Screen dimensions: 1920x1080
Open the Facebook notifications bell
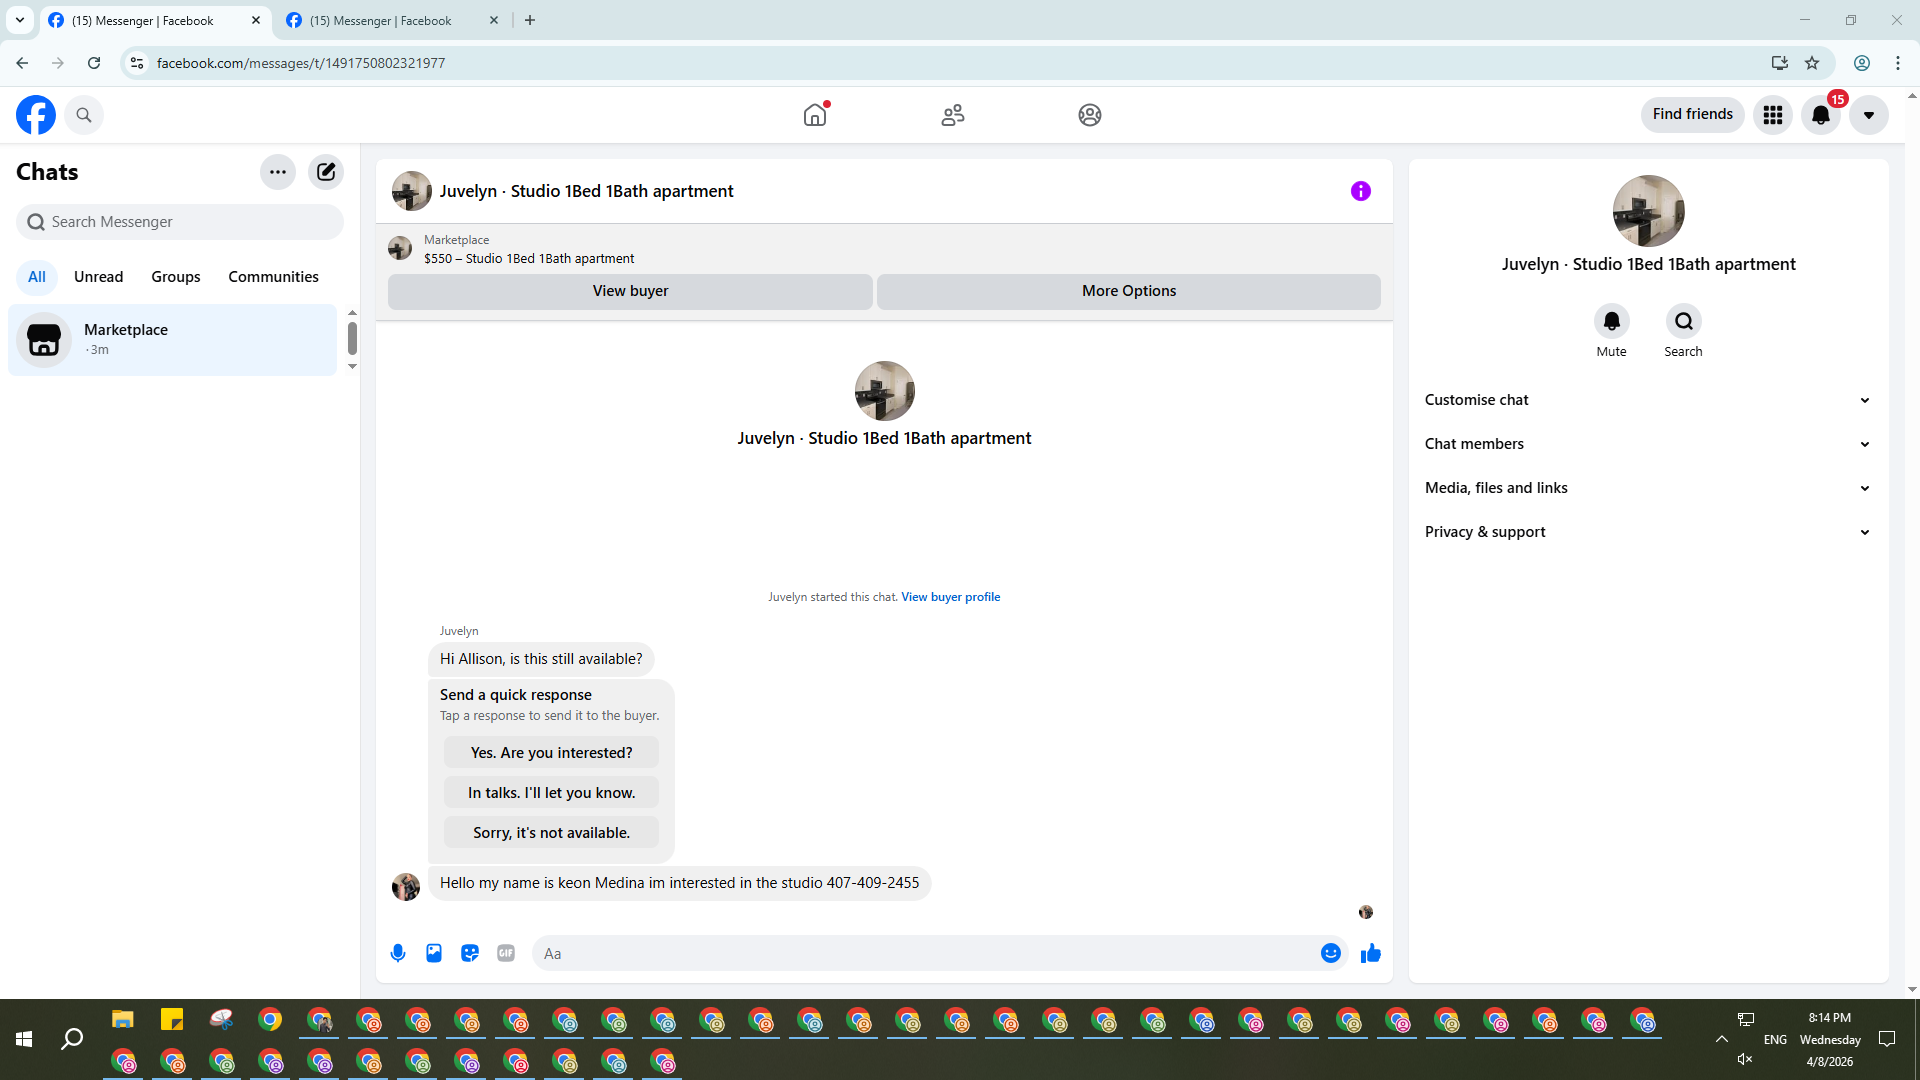(x=1821, y=115)
